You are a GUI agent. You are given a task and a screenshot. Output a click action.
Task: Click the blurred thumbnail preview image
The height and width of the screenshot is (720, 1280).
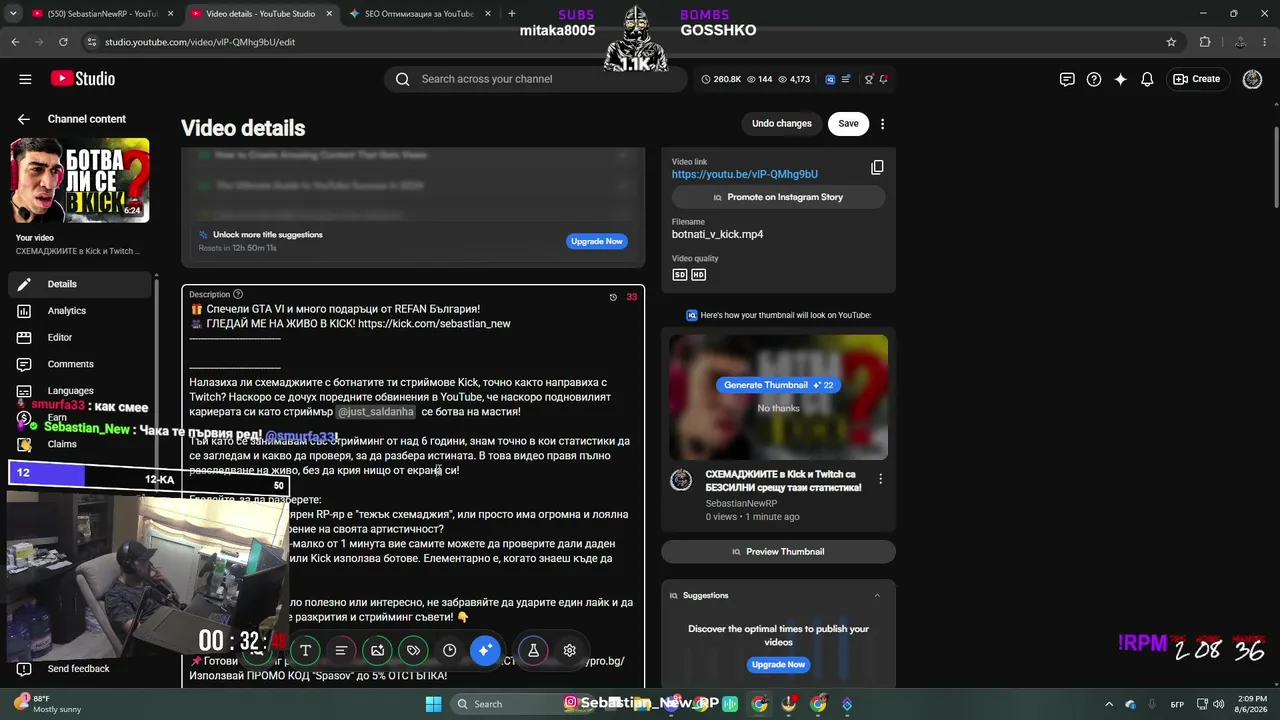(x=778, y=397)
